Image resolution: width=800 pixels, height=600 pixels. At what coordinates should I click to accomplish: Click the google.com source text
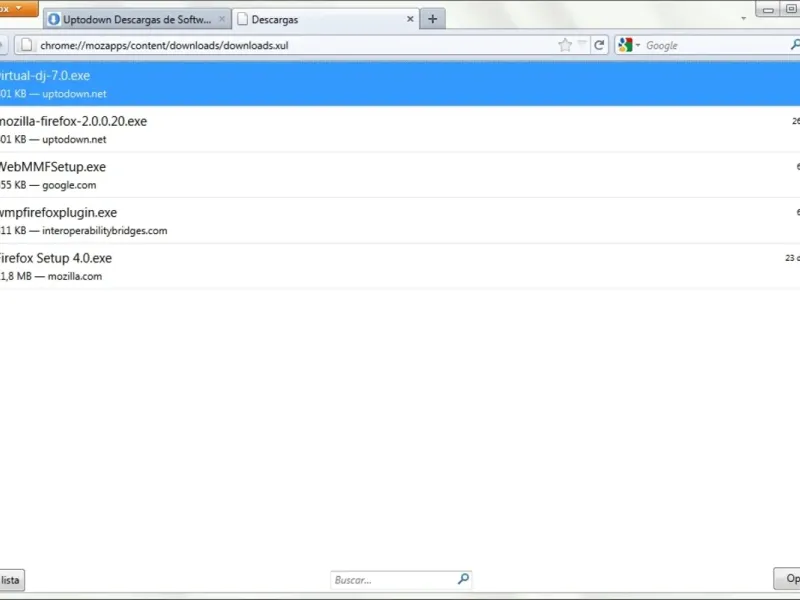(x=69, y=185)
